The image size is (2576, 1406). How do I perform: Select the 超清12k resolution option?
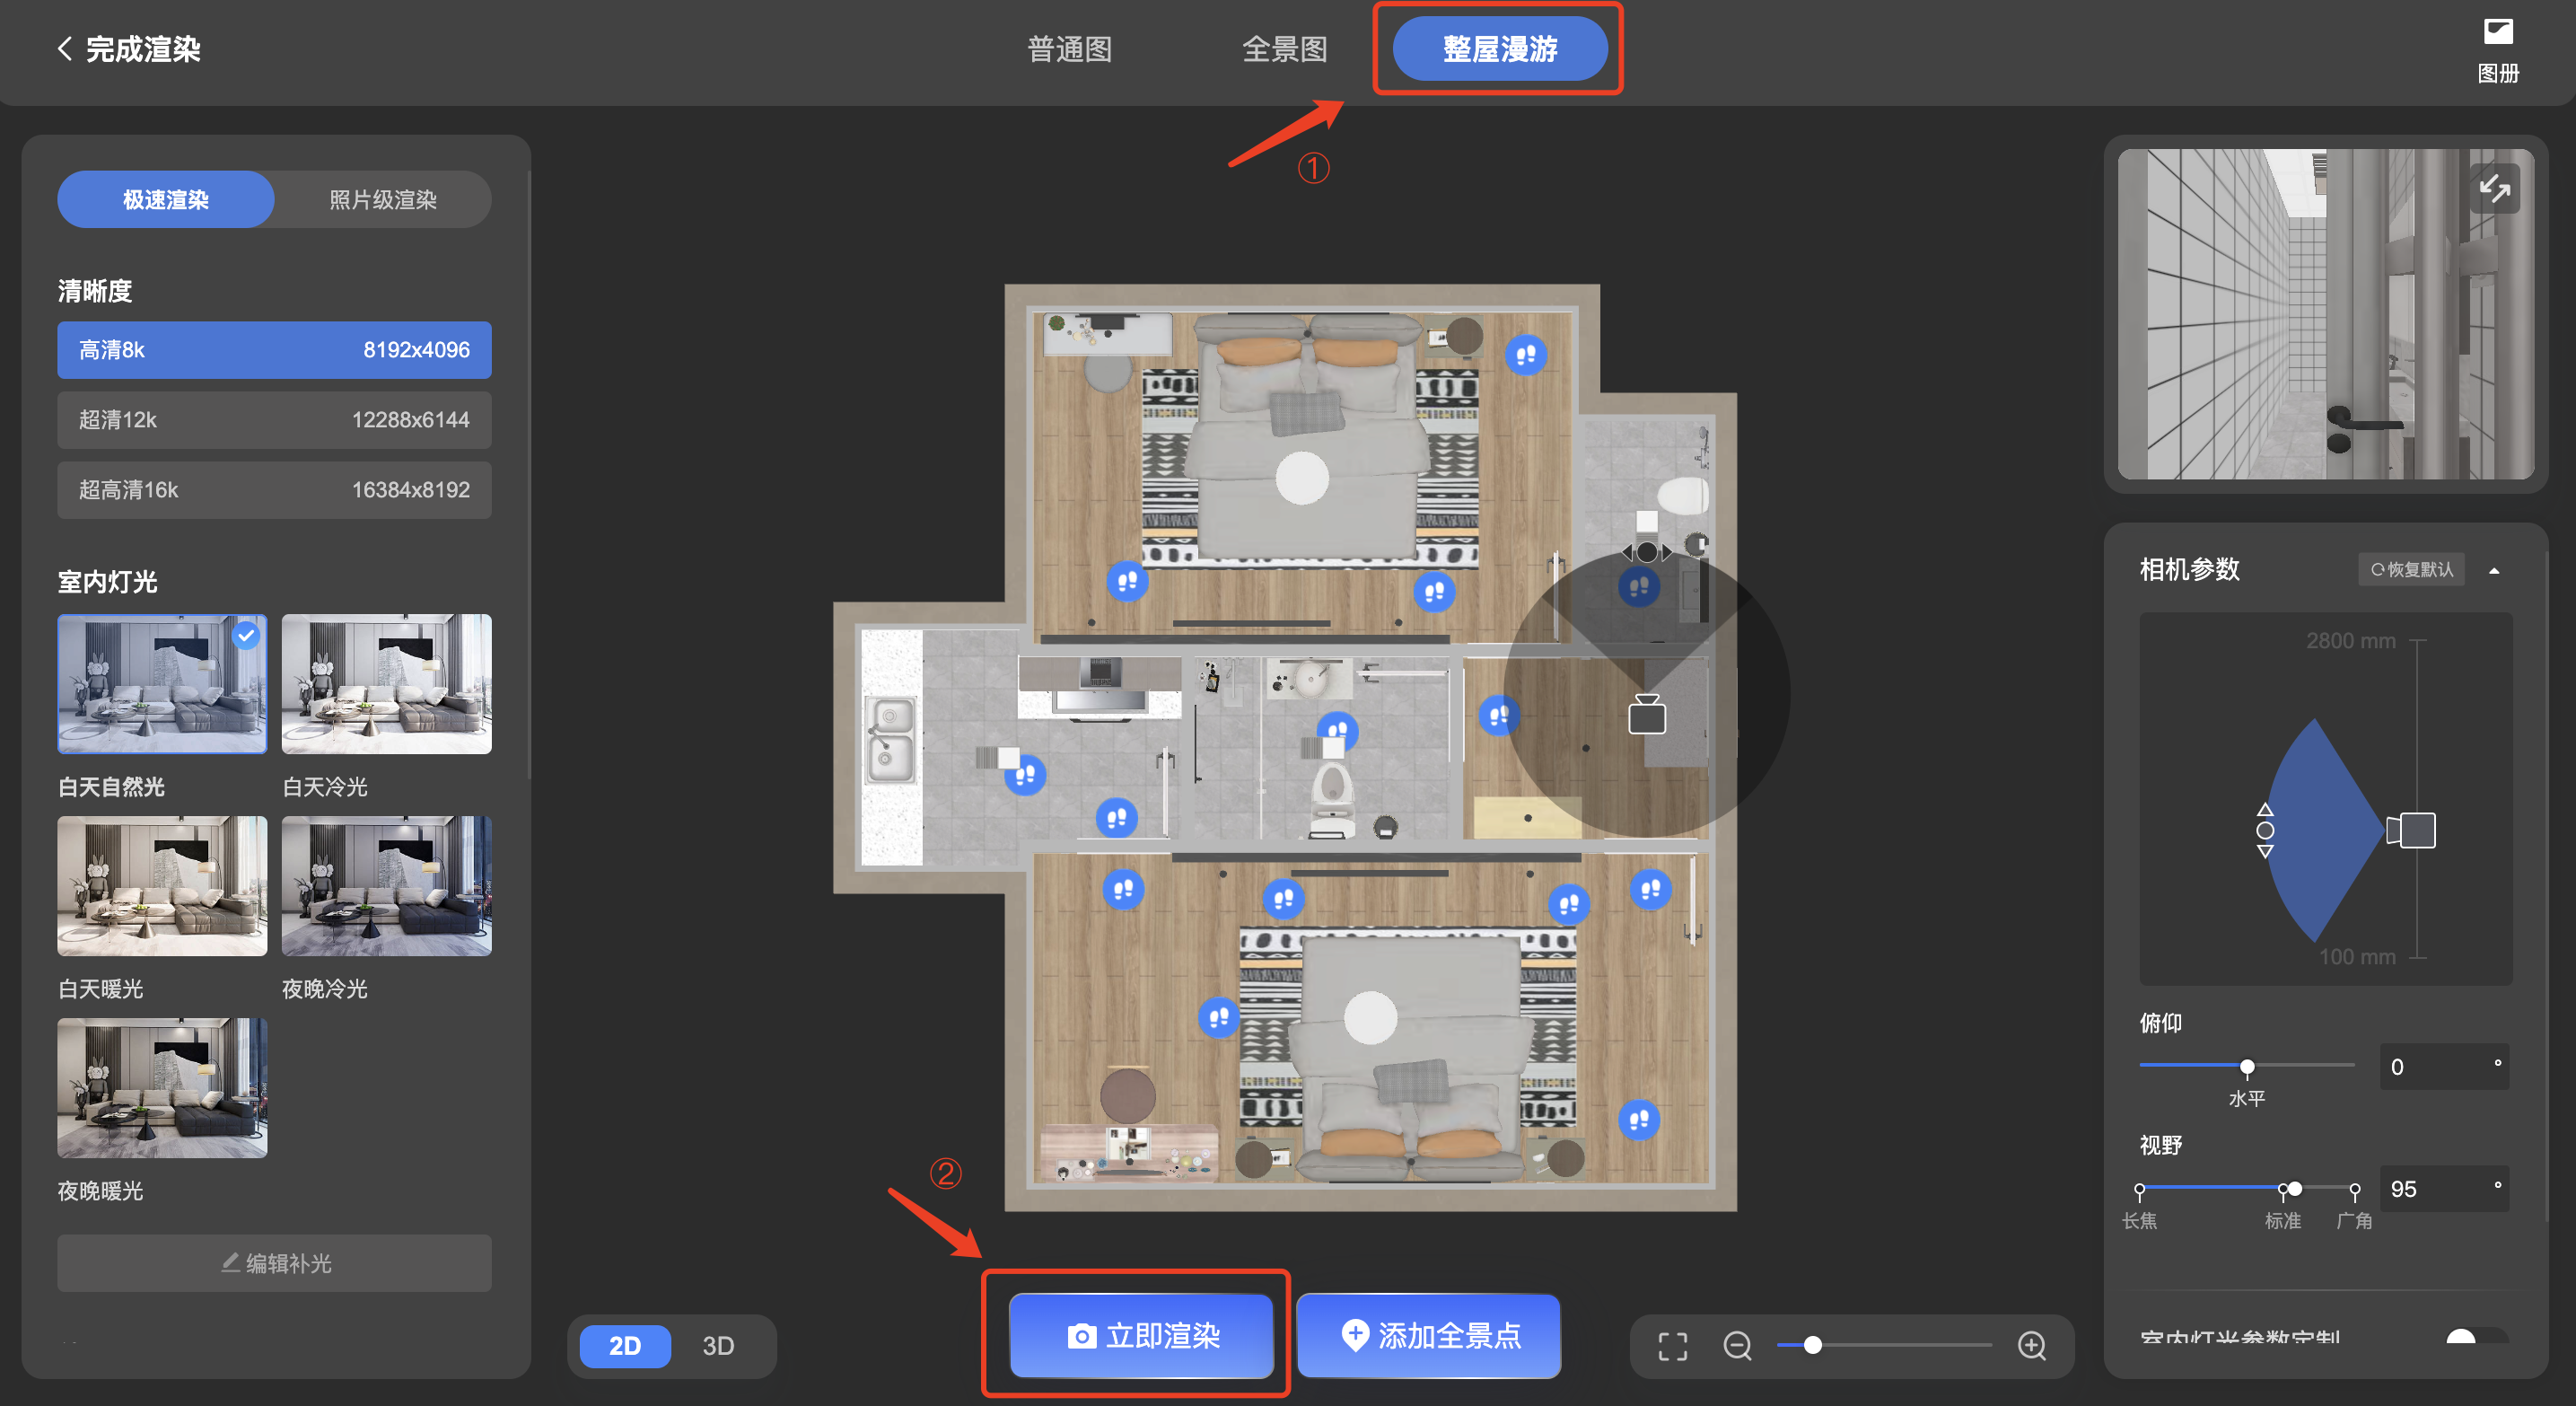click(274, 420)
